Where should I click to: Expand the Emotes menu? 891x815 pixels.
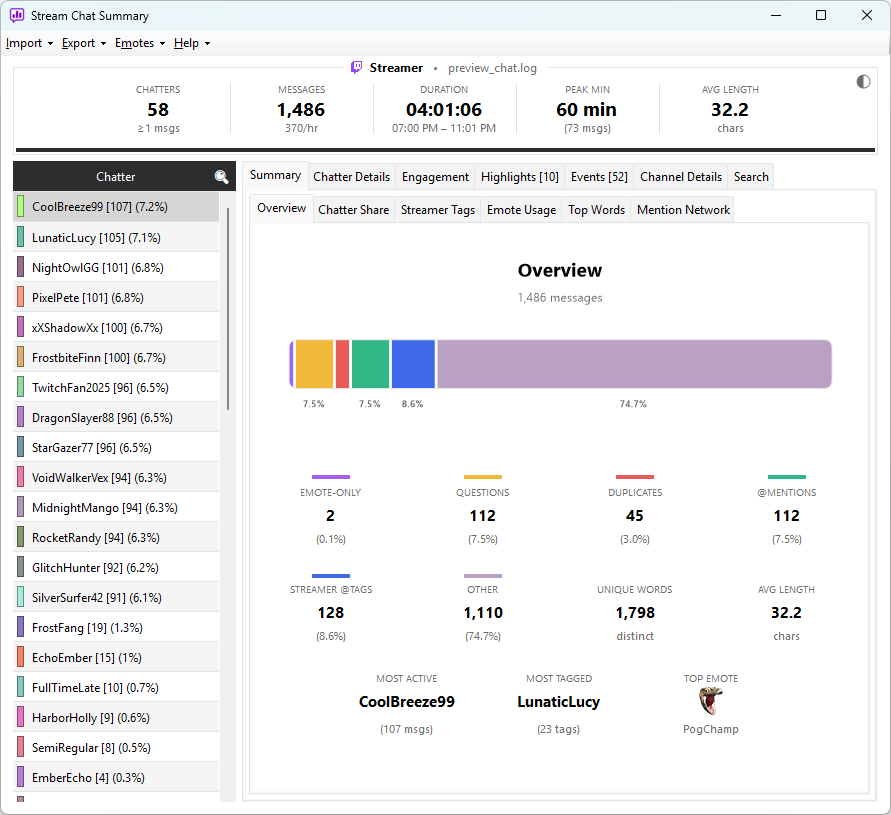click(140, 43)
